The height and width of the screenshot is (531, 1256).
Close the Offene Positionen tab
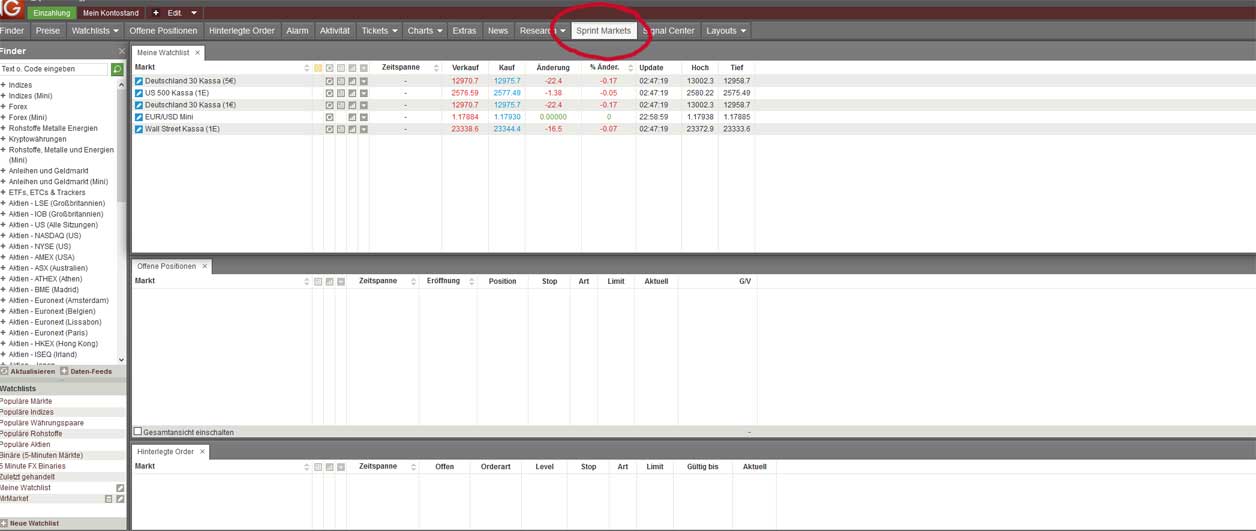click(205, 266)
